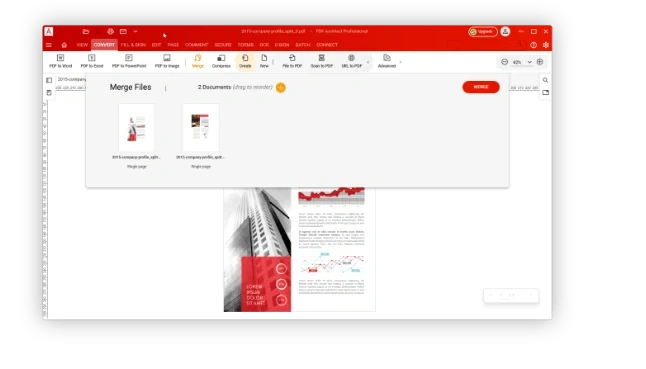Open the File to PDF tool
646x369 pixels.
[292, 61]
